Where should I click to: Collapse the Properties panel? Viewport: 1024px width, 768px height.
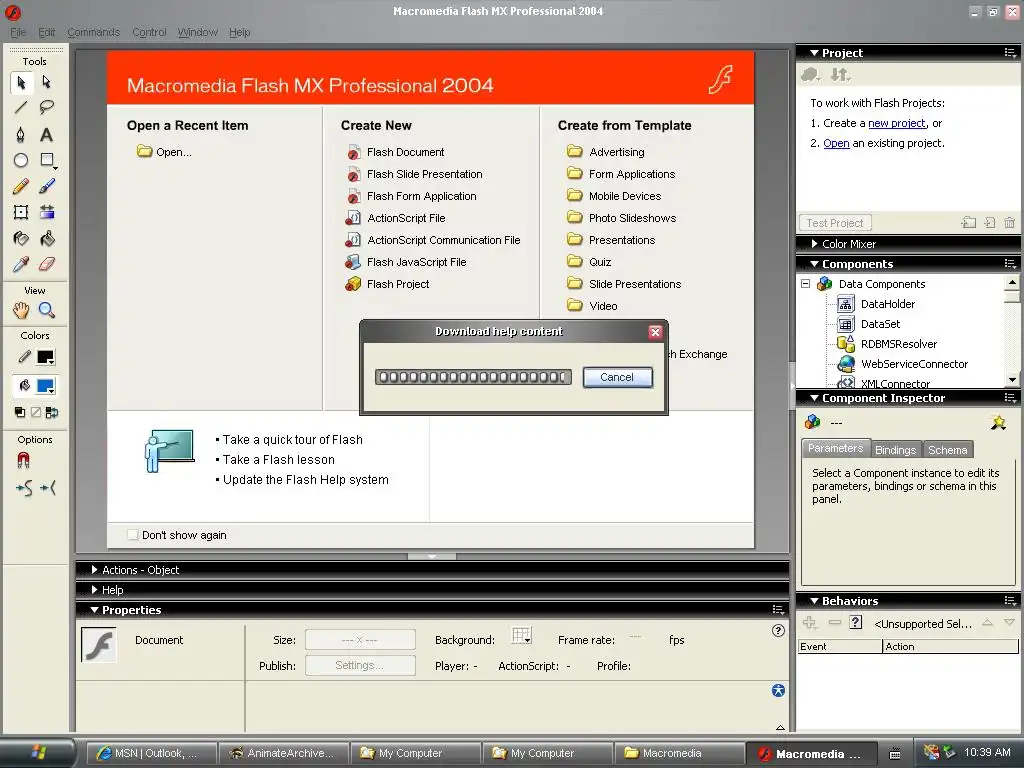[x=94, y=610]
